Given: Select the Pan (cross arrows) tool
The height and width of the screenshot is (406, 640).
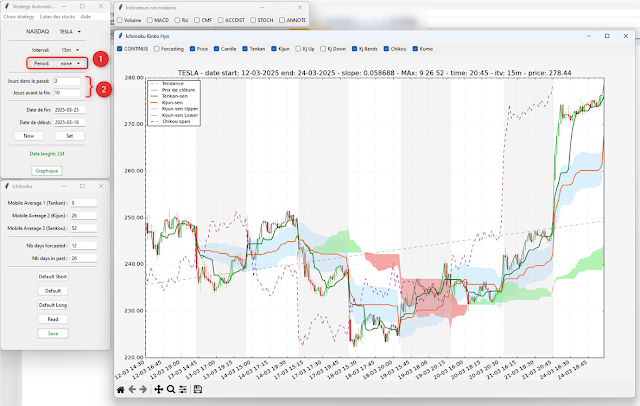Looking at the screenshot, I should [160, 389].
